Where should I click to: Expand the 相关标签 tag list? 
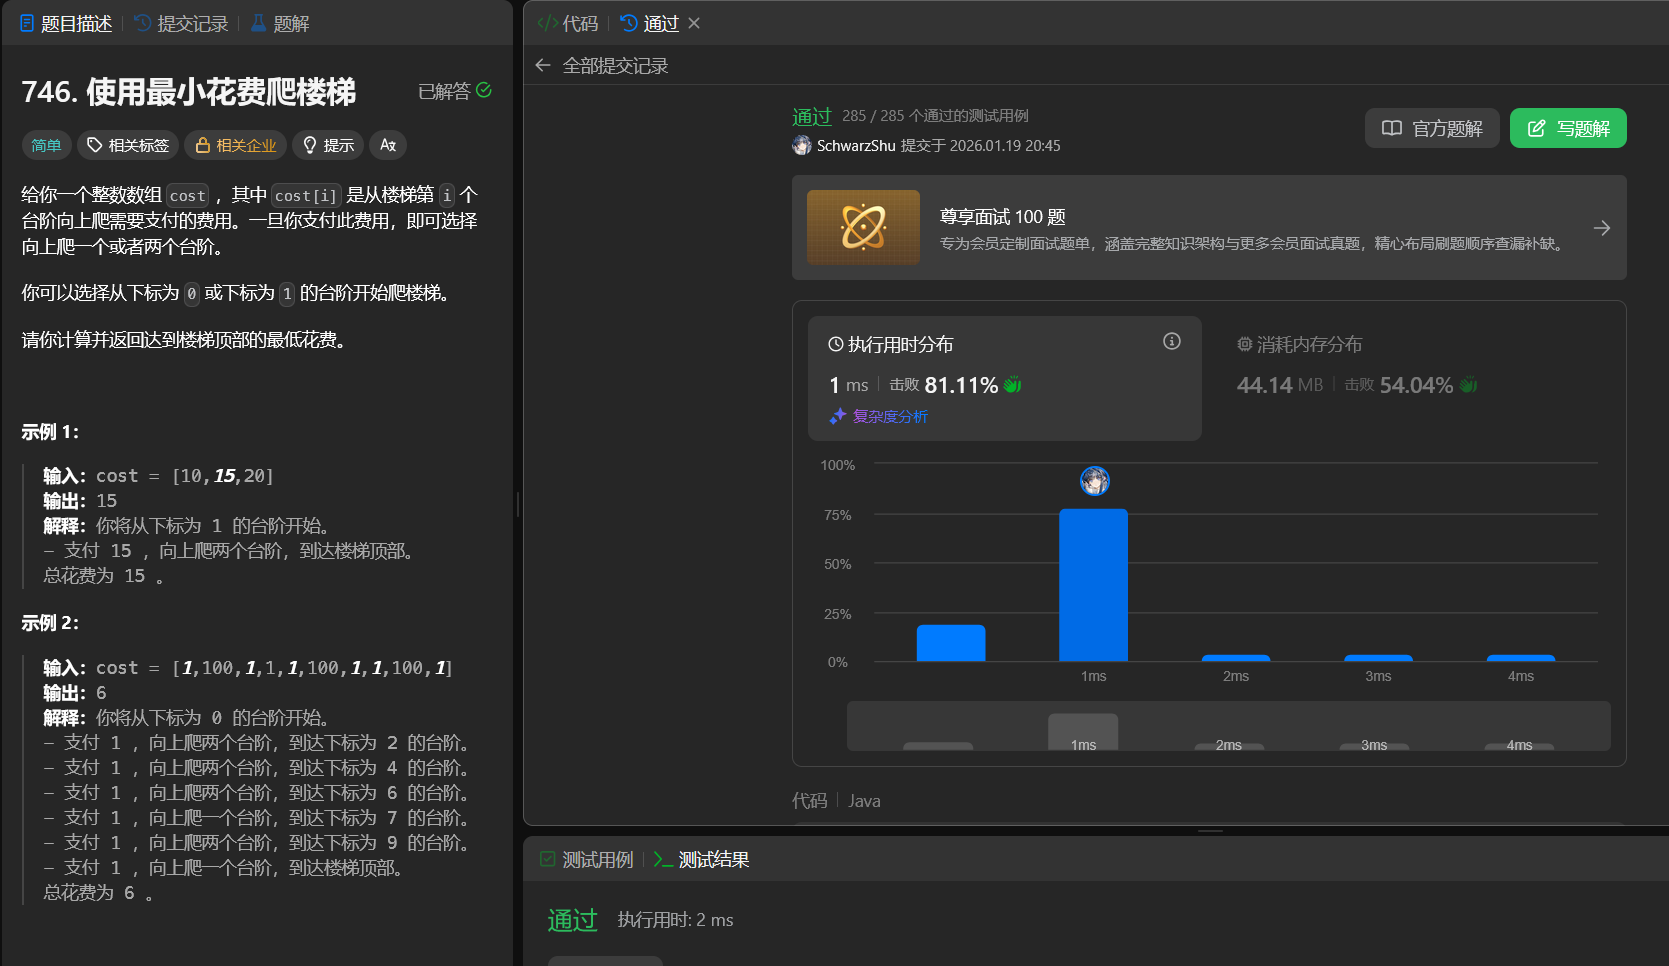[127, 145]
